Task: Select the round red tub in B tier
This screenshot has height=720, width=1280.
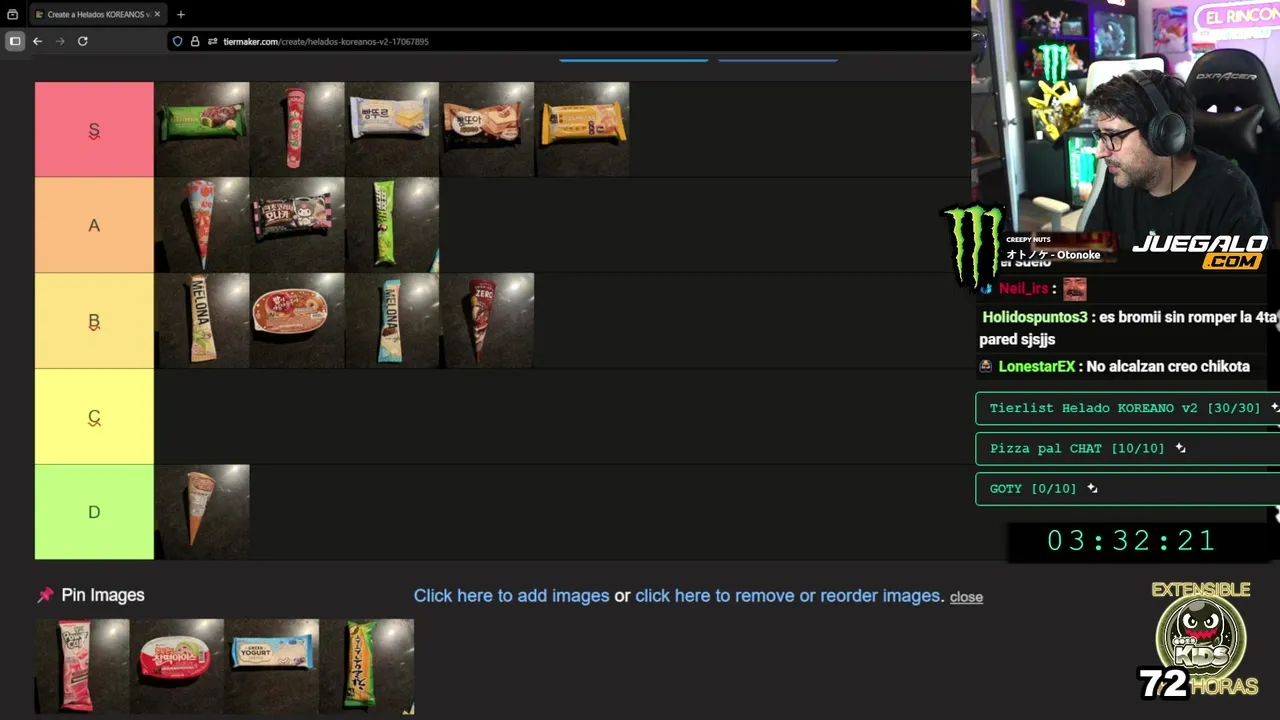Action: pos(297,320)
